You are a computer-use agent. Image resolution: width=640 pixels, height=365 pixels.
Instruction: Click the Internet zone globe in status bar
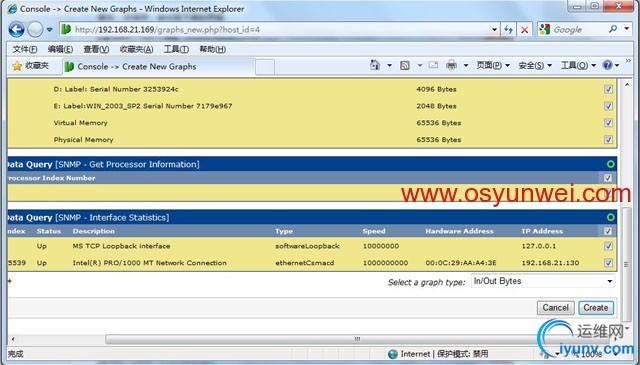(393, 354)
